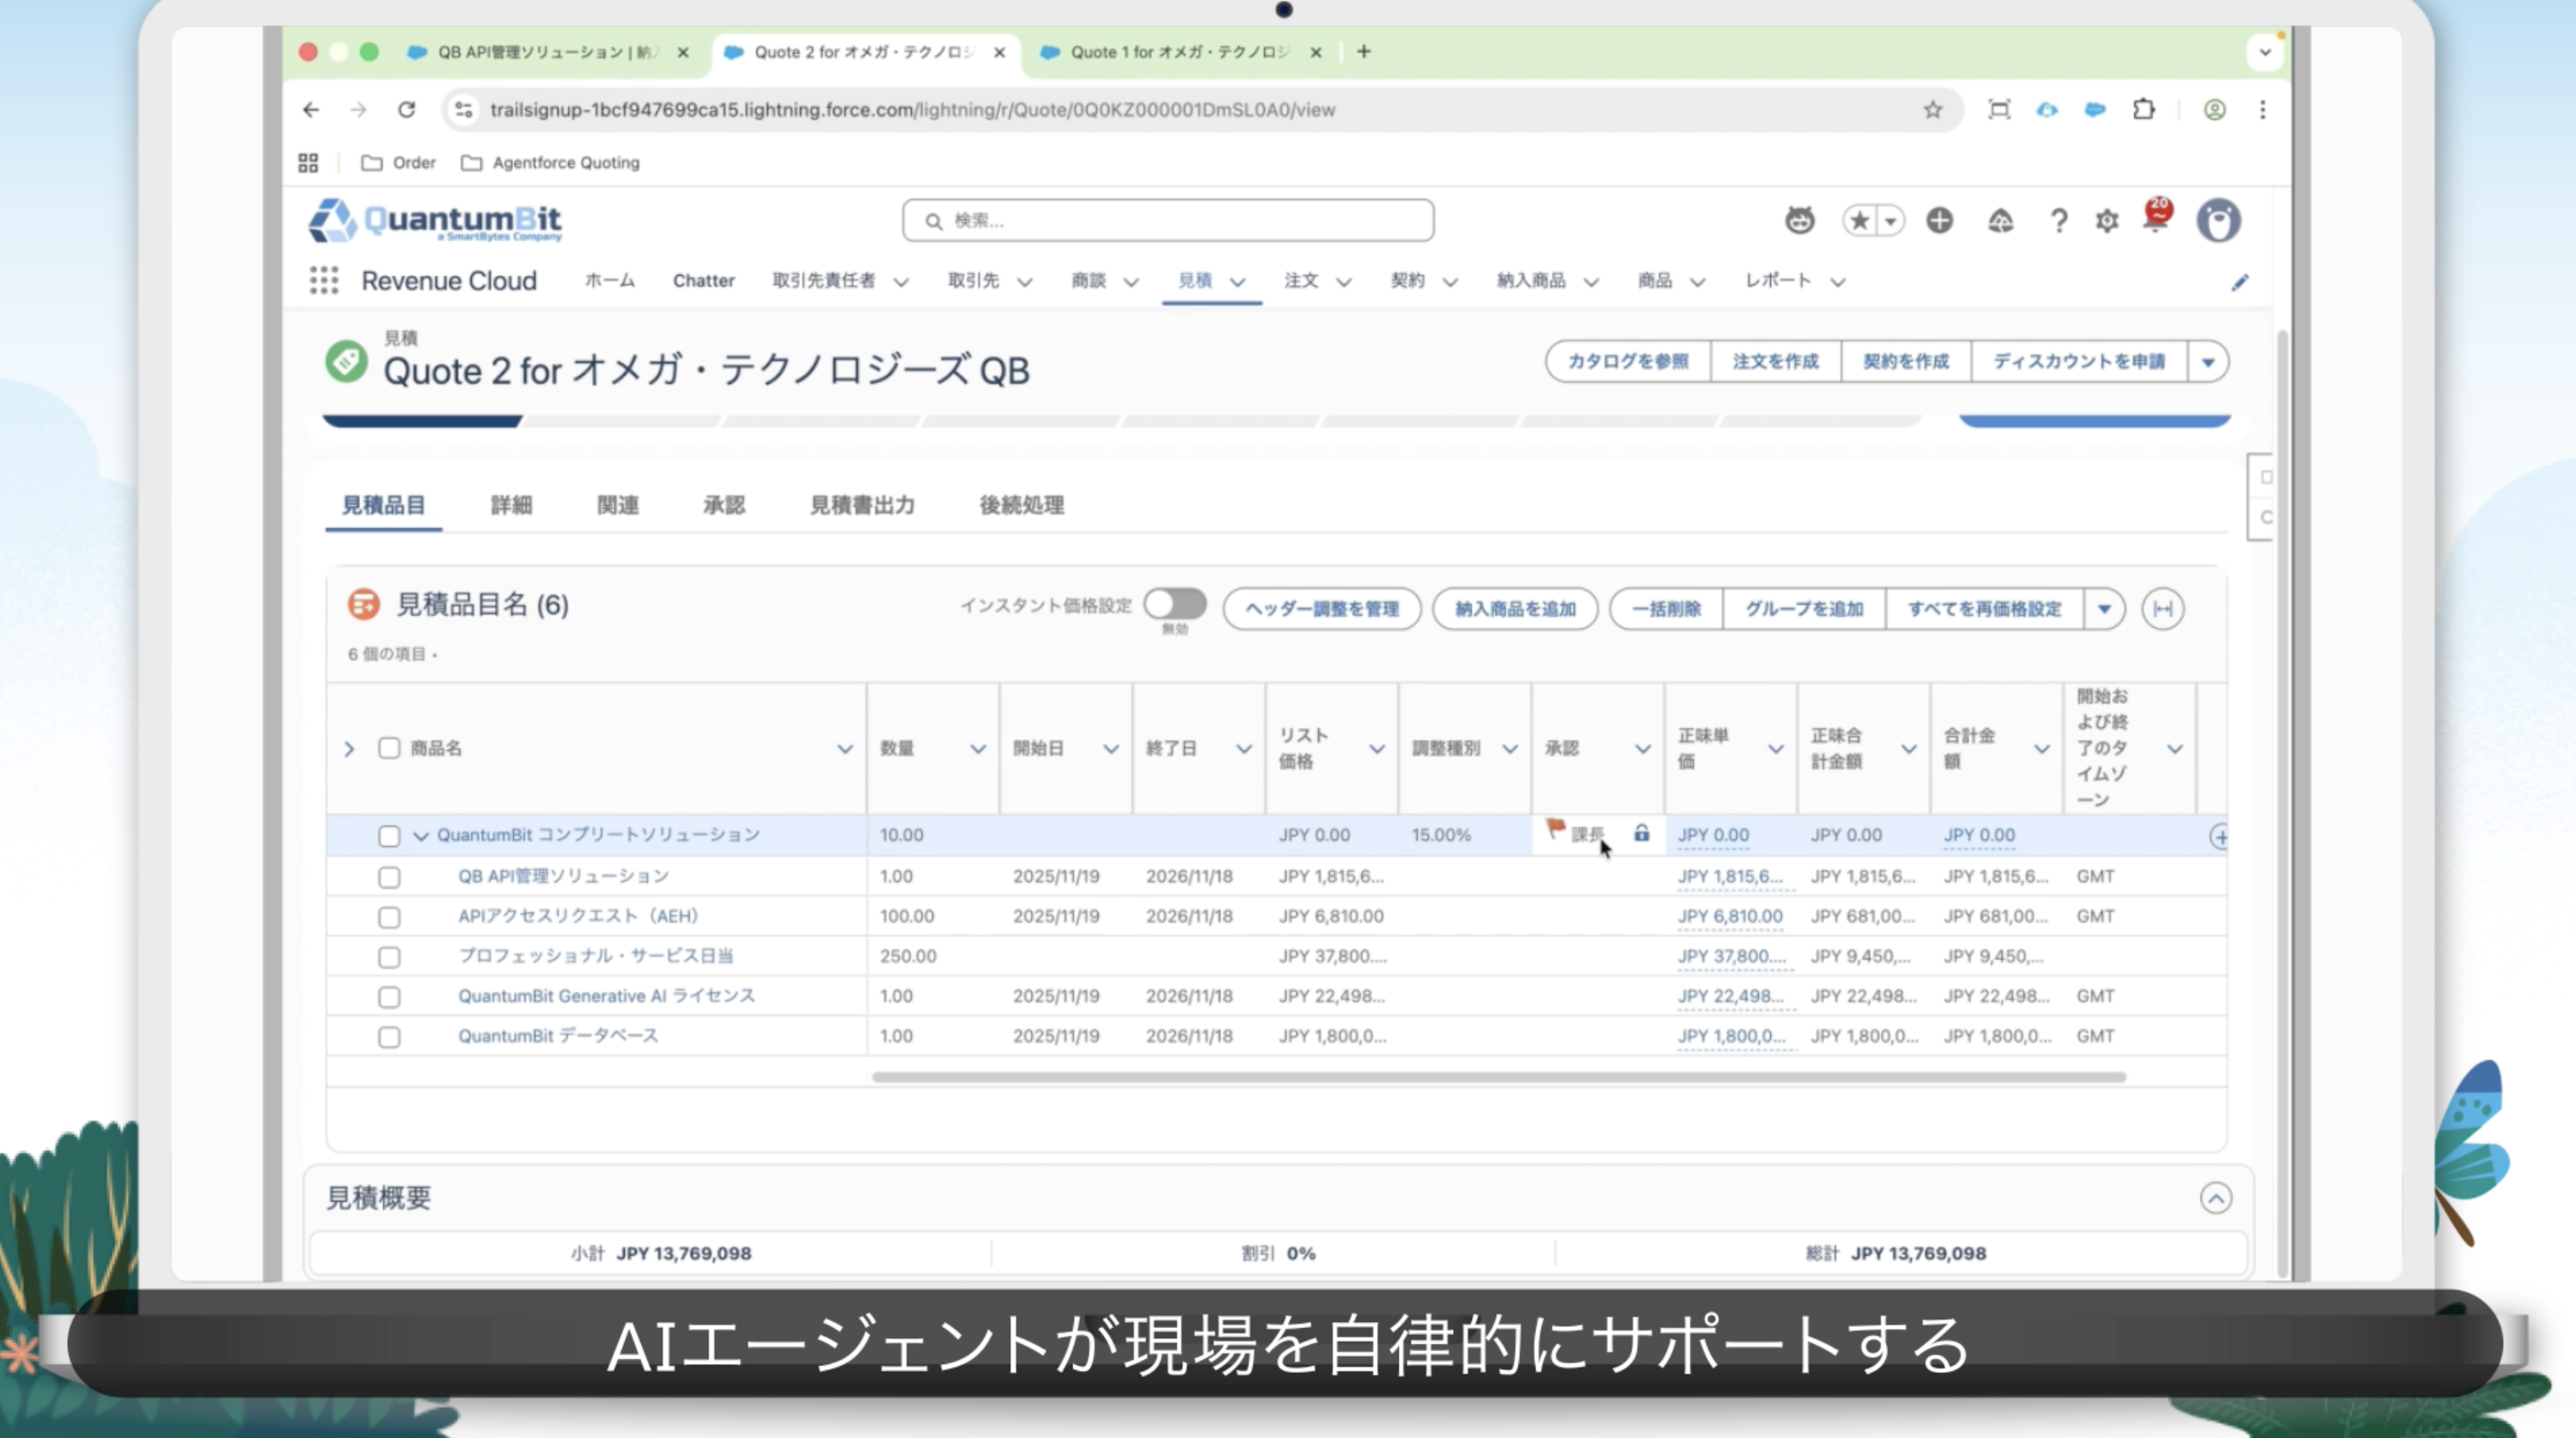Open the Chrome extensions puzzle icon

tap(2142, 109)
